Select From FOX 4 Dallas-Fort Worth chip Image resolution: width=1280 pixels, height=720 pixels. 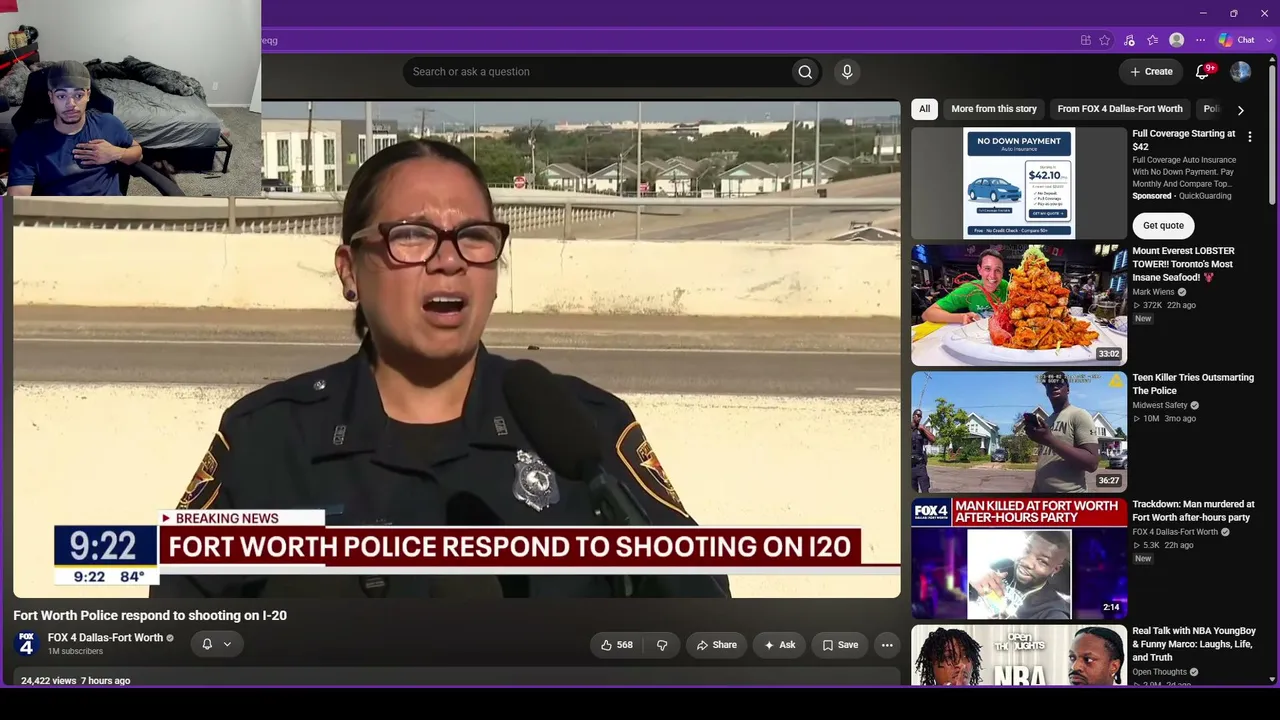[1120, 109]
